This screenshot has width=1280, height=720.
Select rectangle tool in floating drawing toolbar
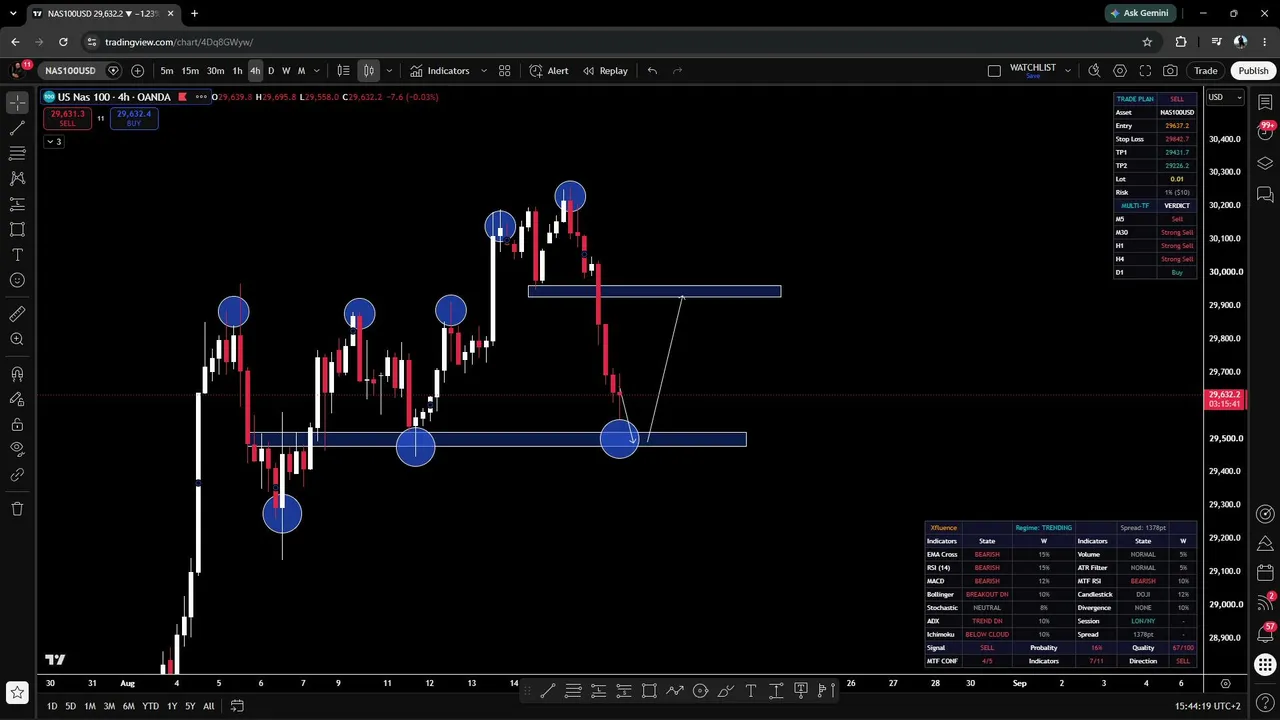click(x=649, y=691)
